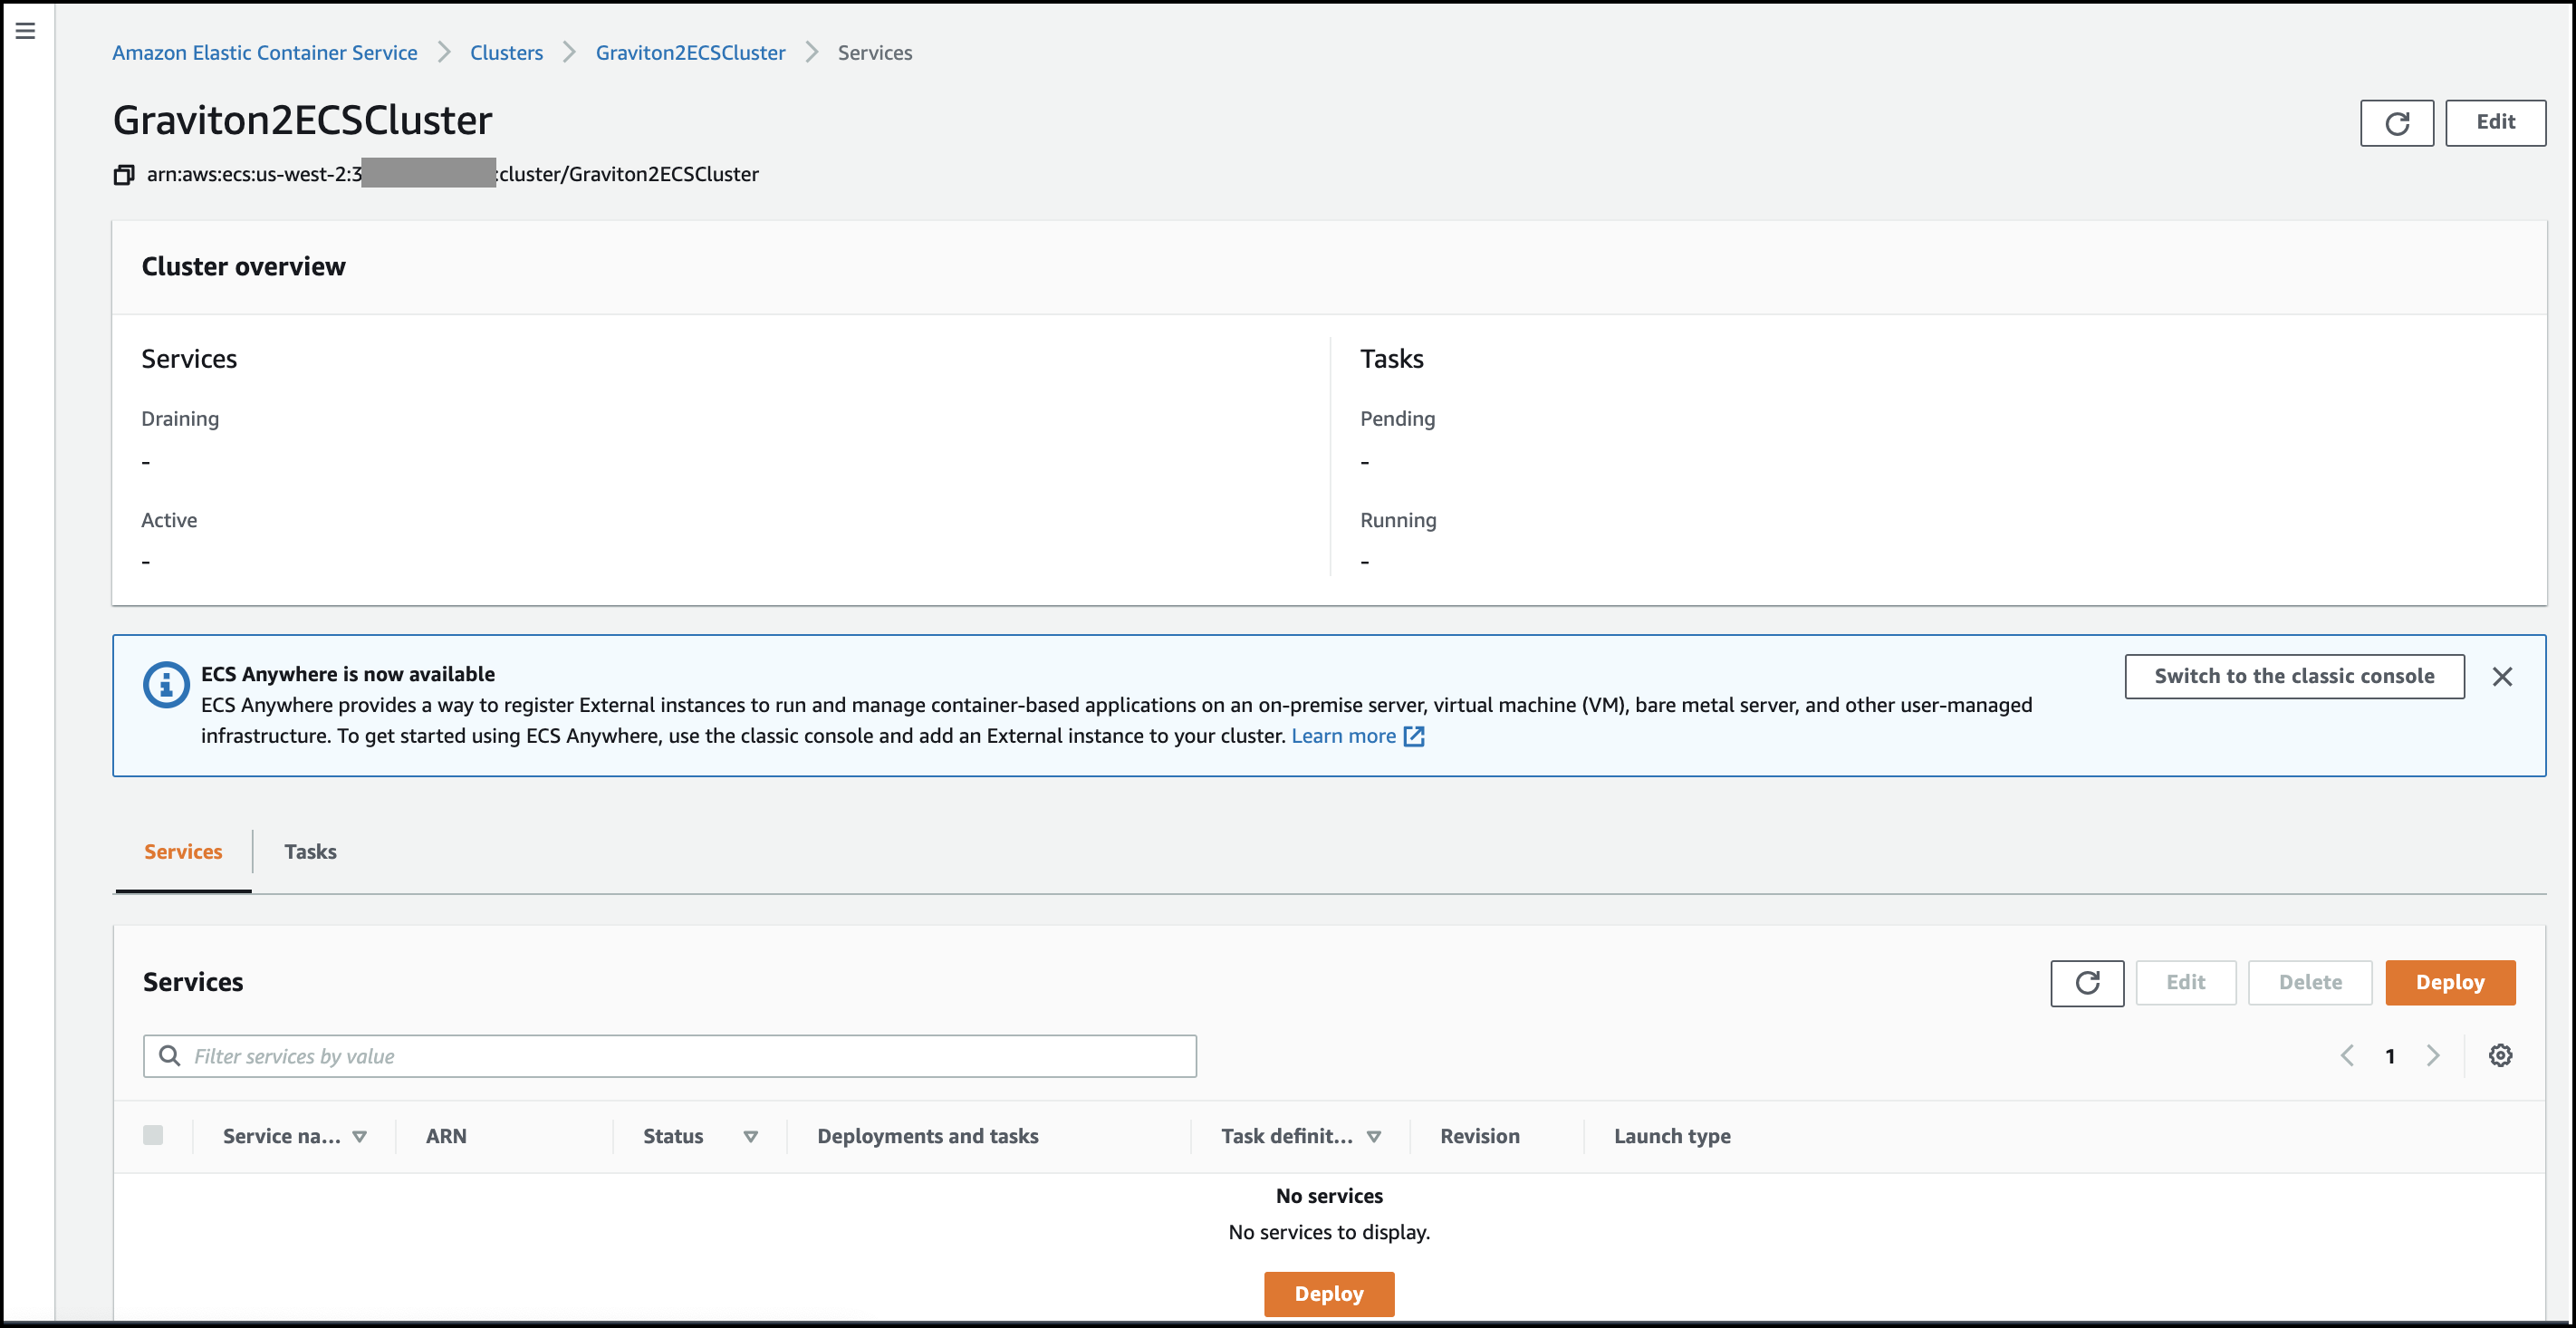The height and width of the screenshot is (1328, 2576).
Task: Go to previous page of services
Action: (2346, 1056)
